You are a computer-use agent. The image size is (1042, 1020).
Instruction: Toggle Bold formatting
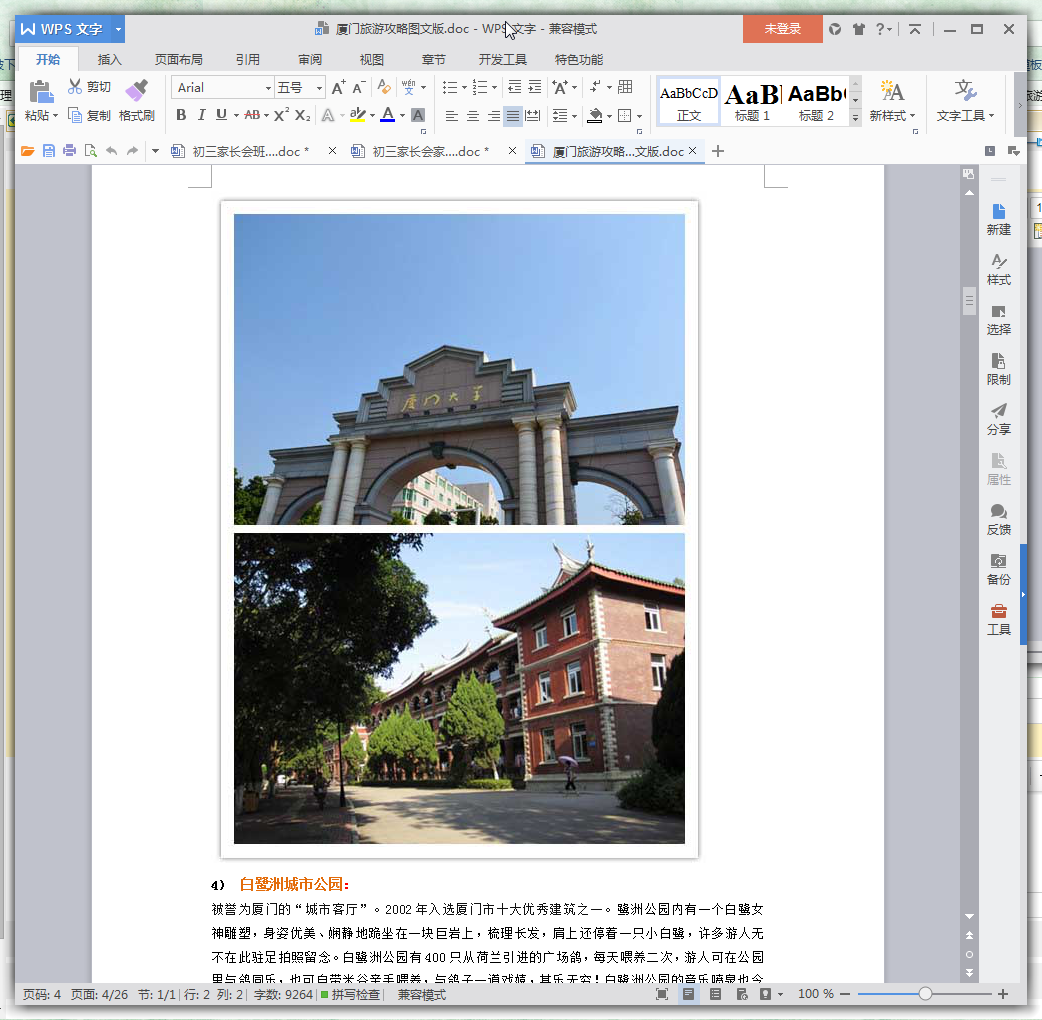181,115
